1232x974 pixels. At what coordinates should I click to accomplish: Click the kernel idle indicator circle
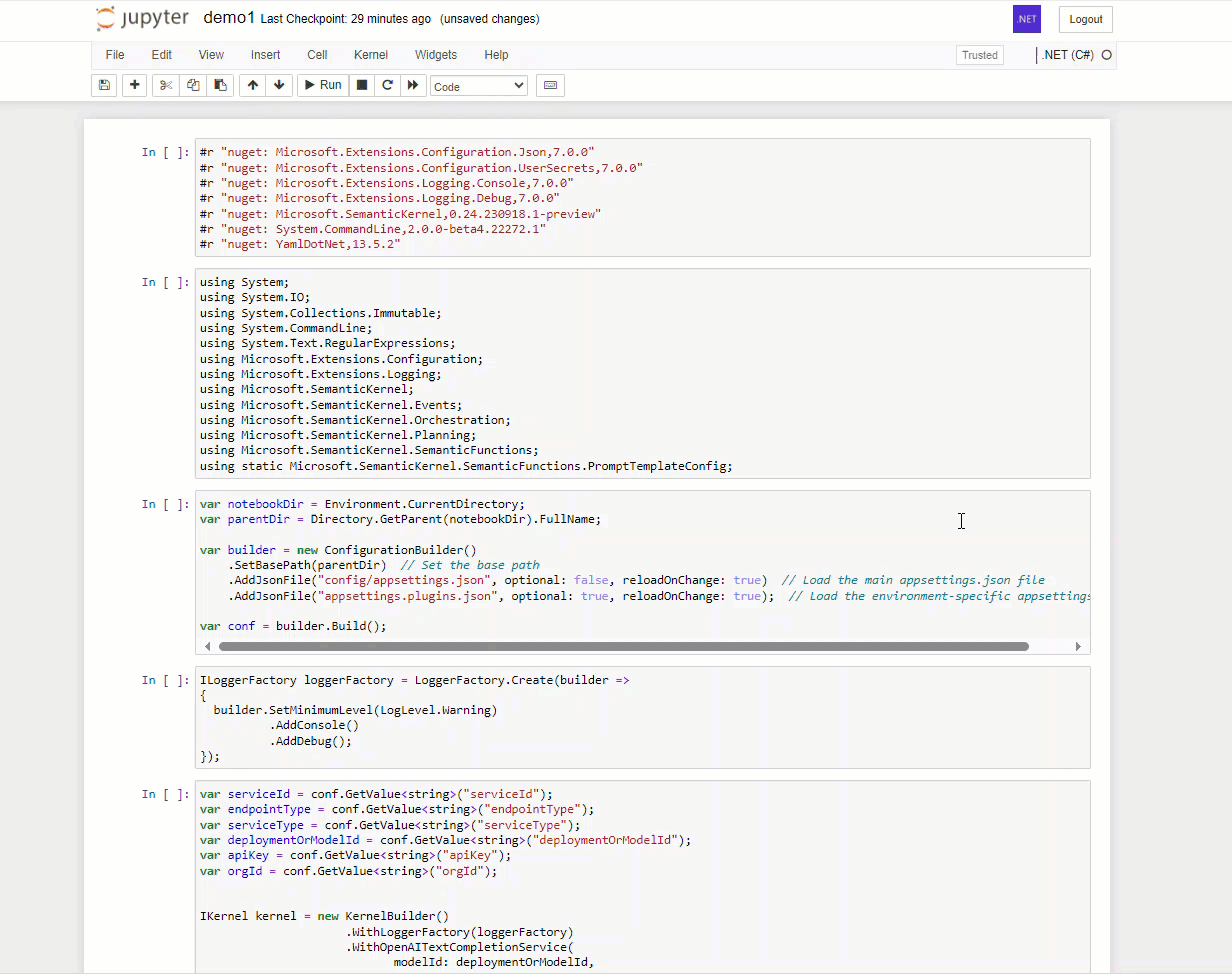pos(1107,55)
